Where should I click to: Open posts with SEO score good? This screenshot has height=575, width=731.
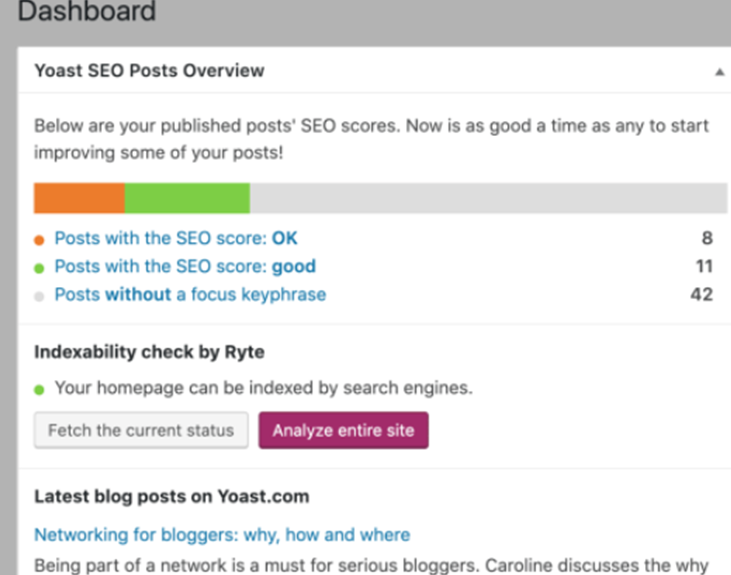pos(185,266)
